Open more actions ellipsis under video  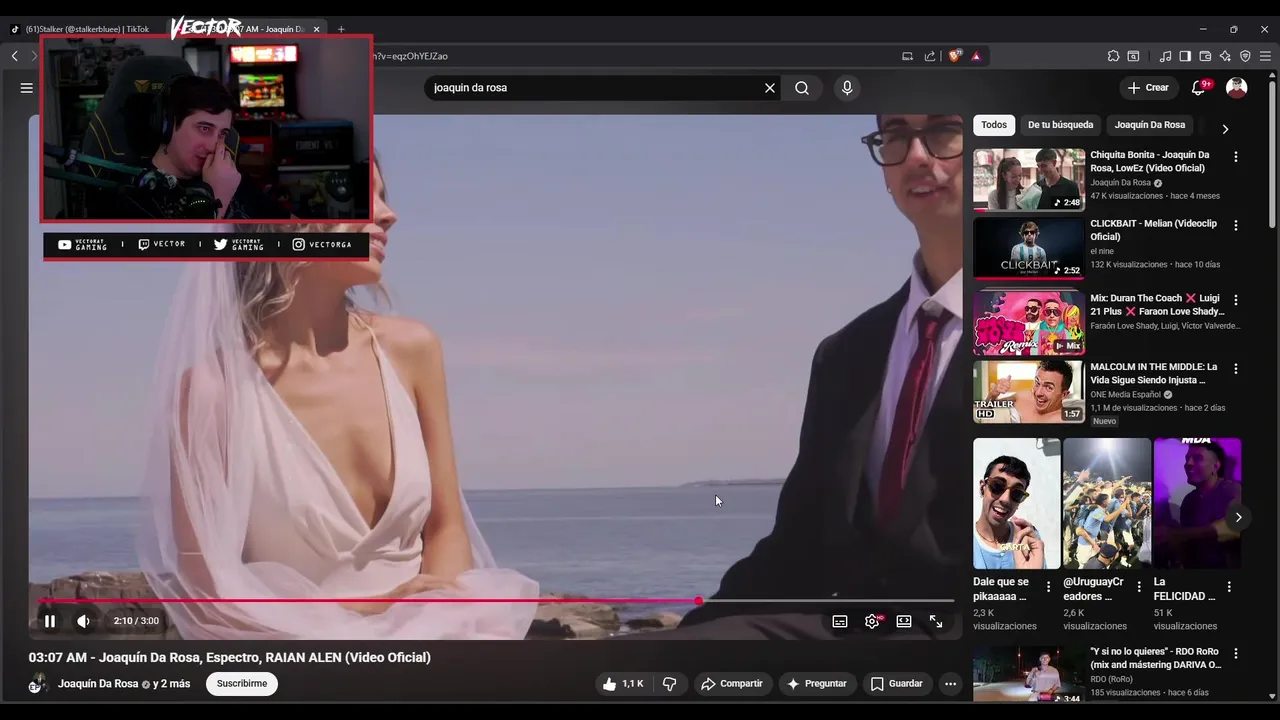[x=951, y=684]
